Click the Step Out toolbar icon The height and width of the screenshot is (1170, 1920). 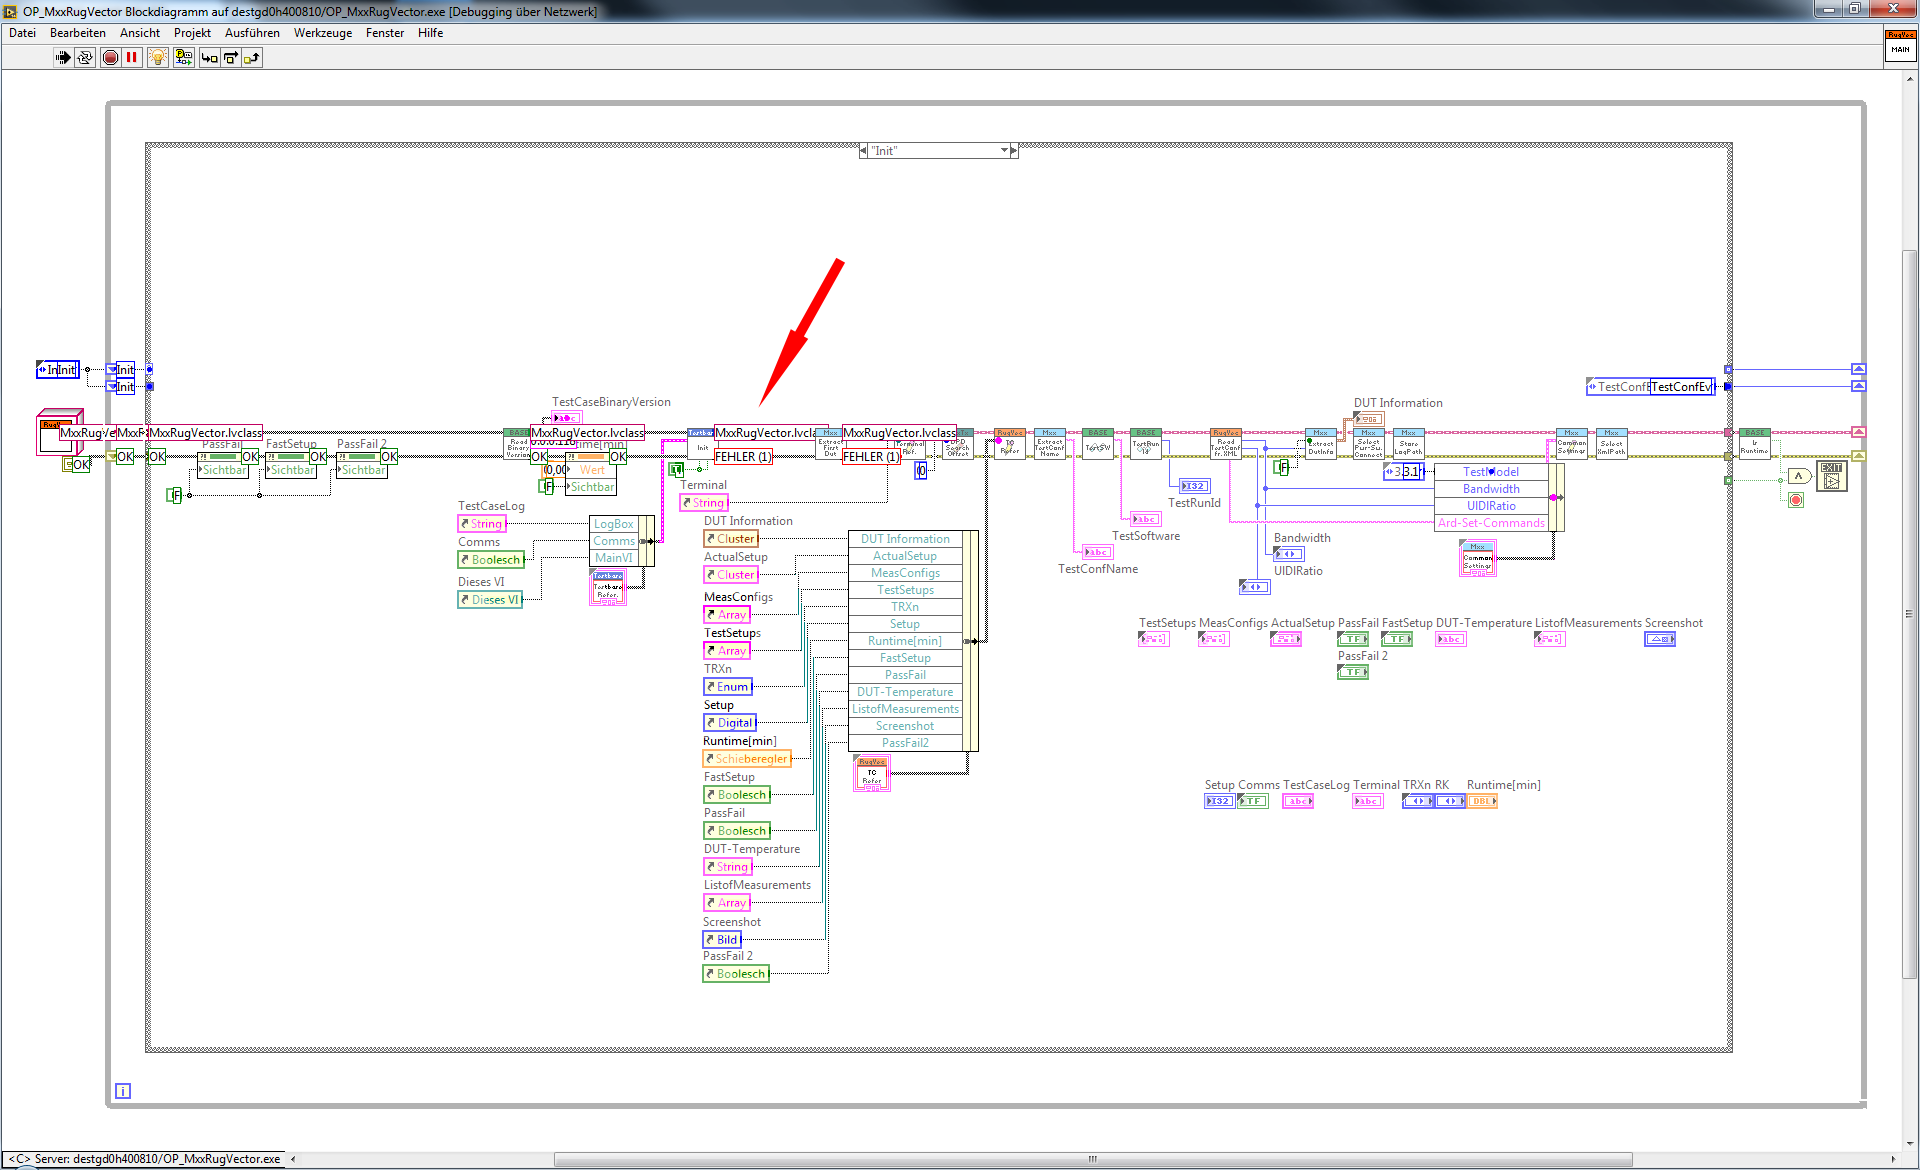(x=252, y=58)
